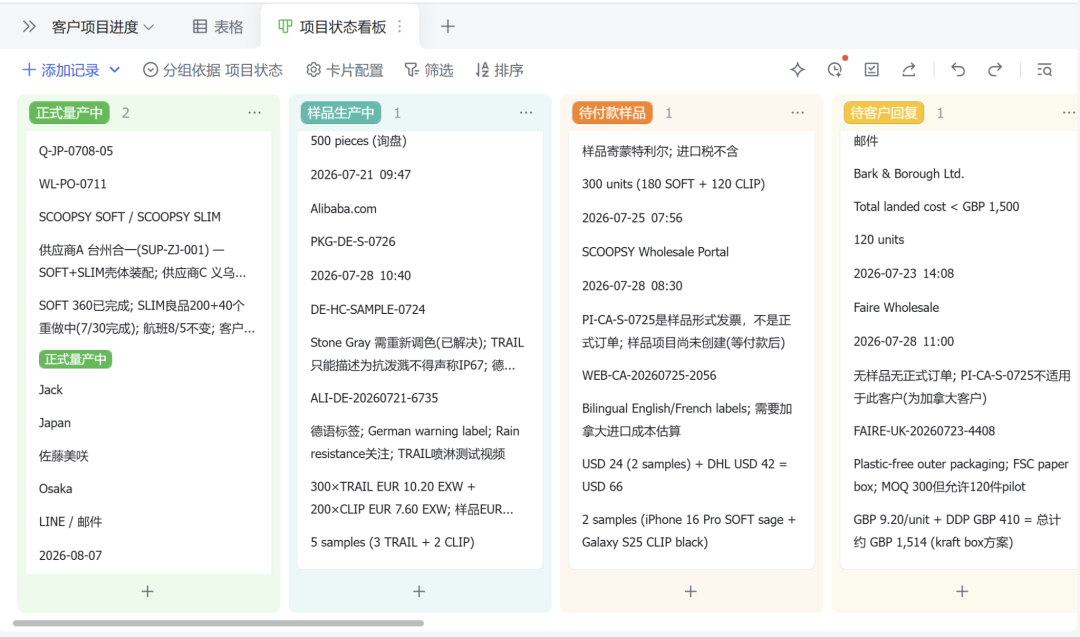
Task: Open 正式量产中 column more options
Action: tap(255, 113)
